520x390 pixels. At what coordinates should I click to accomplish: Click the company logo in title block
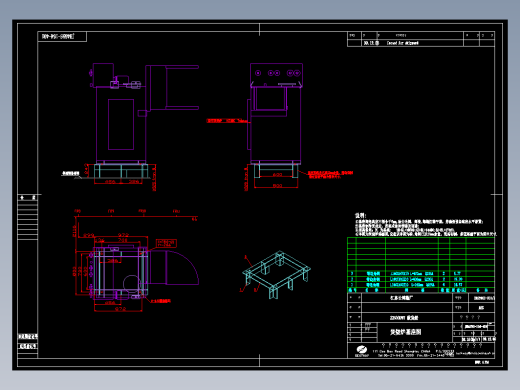pos(362,351)
